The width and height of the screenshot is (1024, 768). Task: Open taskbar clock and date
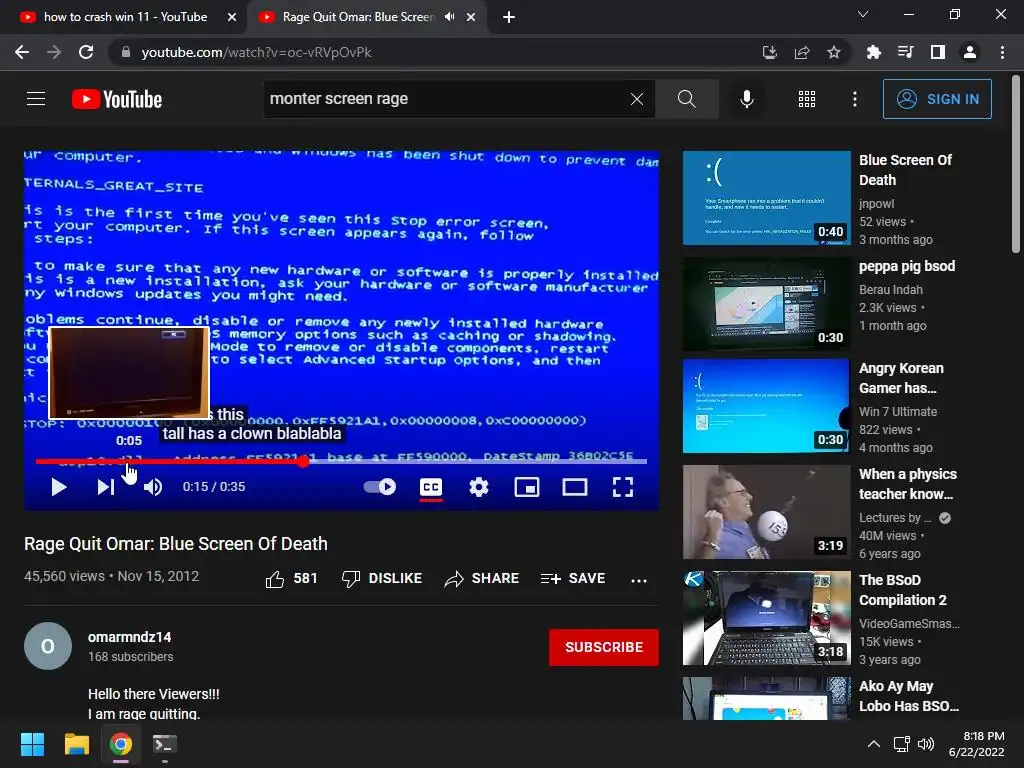[x=976, y=744]
